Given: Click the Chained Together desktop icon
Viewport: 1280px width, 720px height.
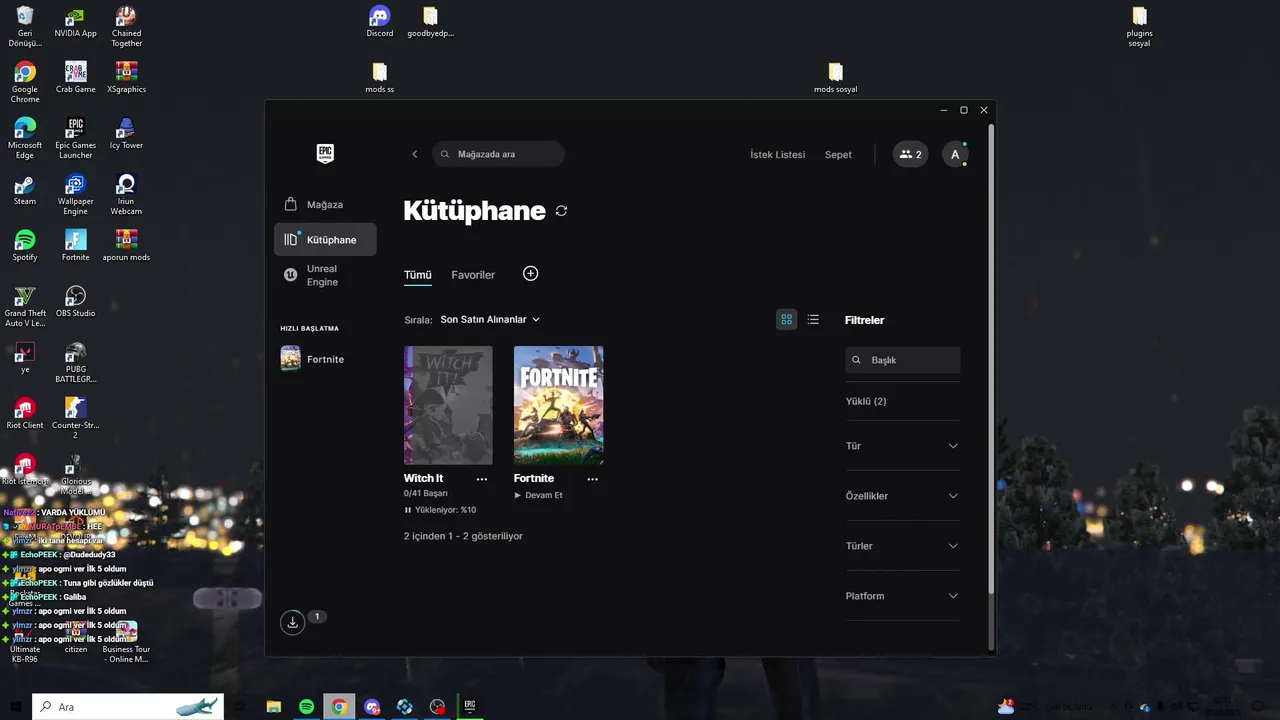Looking at the screenshot, I should point(126,26).
